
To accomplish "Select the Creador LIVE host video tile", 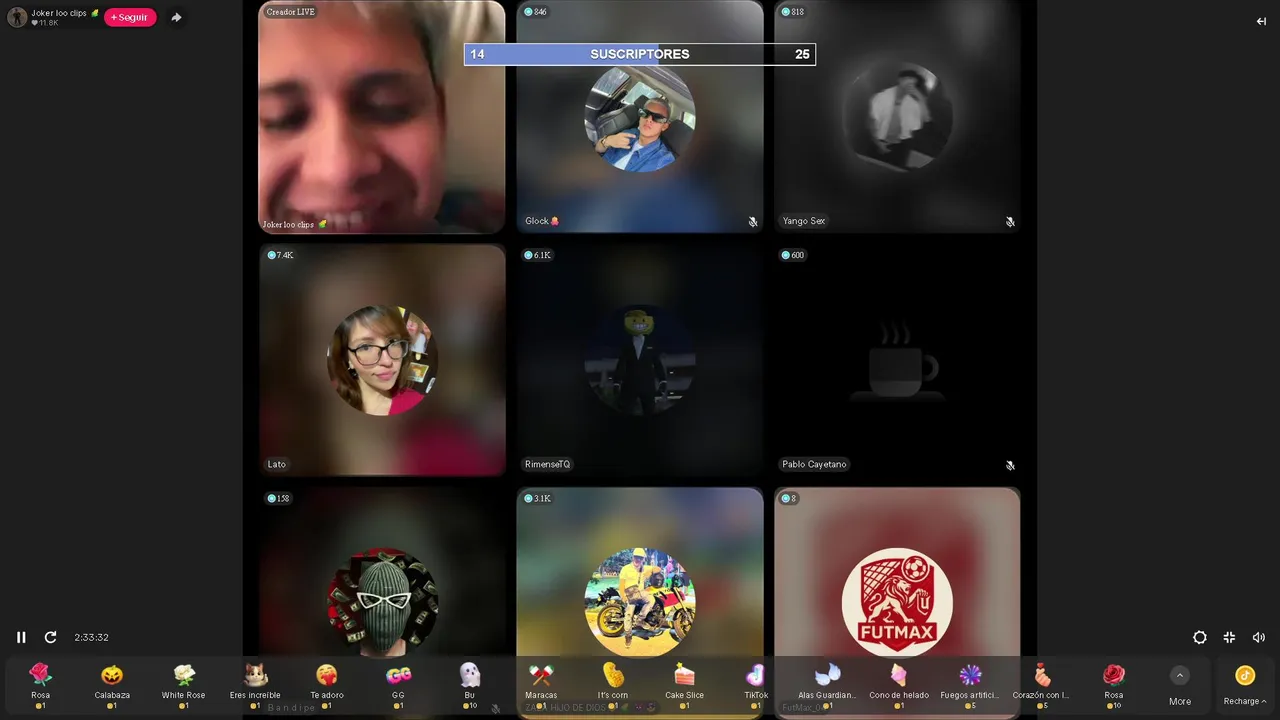I will 382,117.
